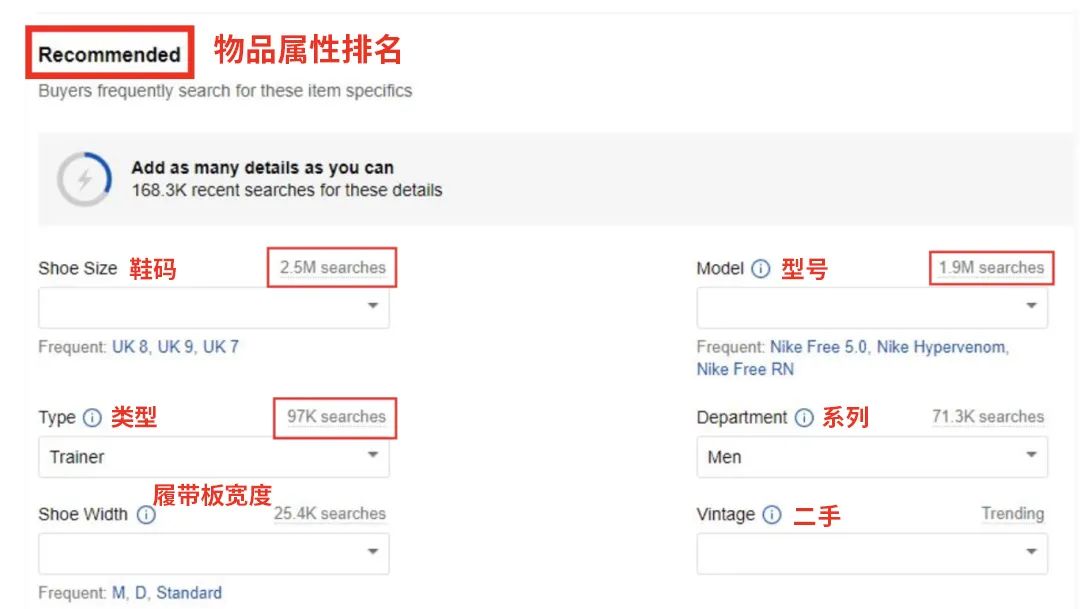The height and width of the screenshot is (609, 1080).
Task: Open the Type dropdown showing Trainer
Action: [x=214, y=457]
